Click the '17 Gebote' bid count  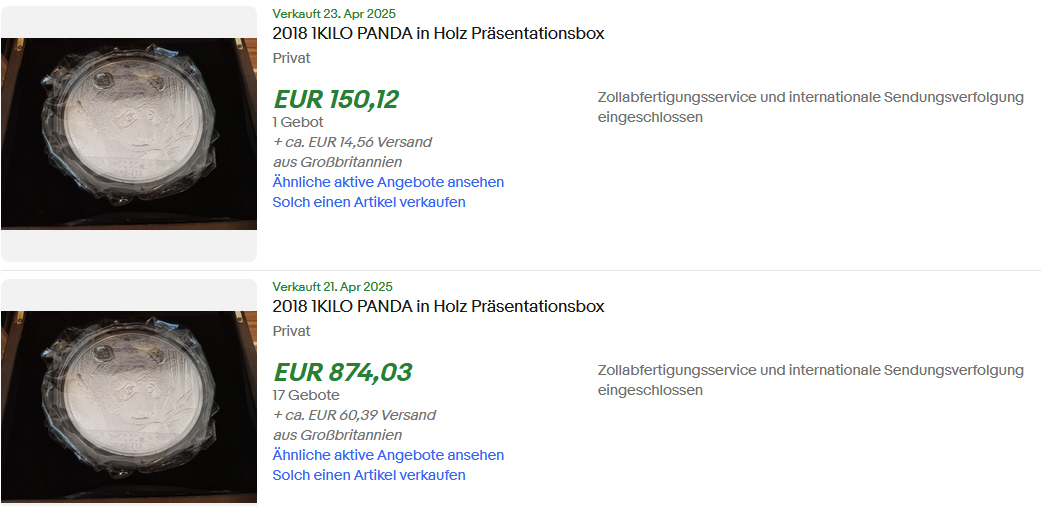point(306,395)
